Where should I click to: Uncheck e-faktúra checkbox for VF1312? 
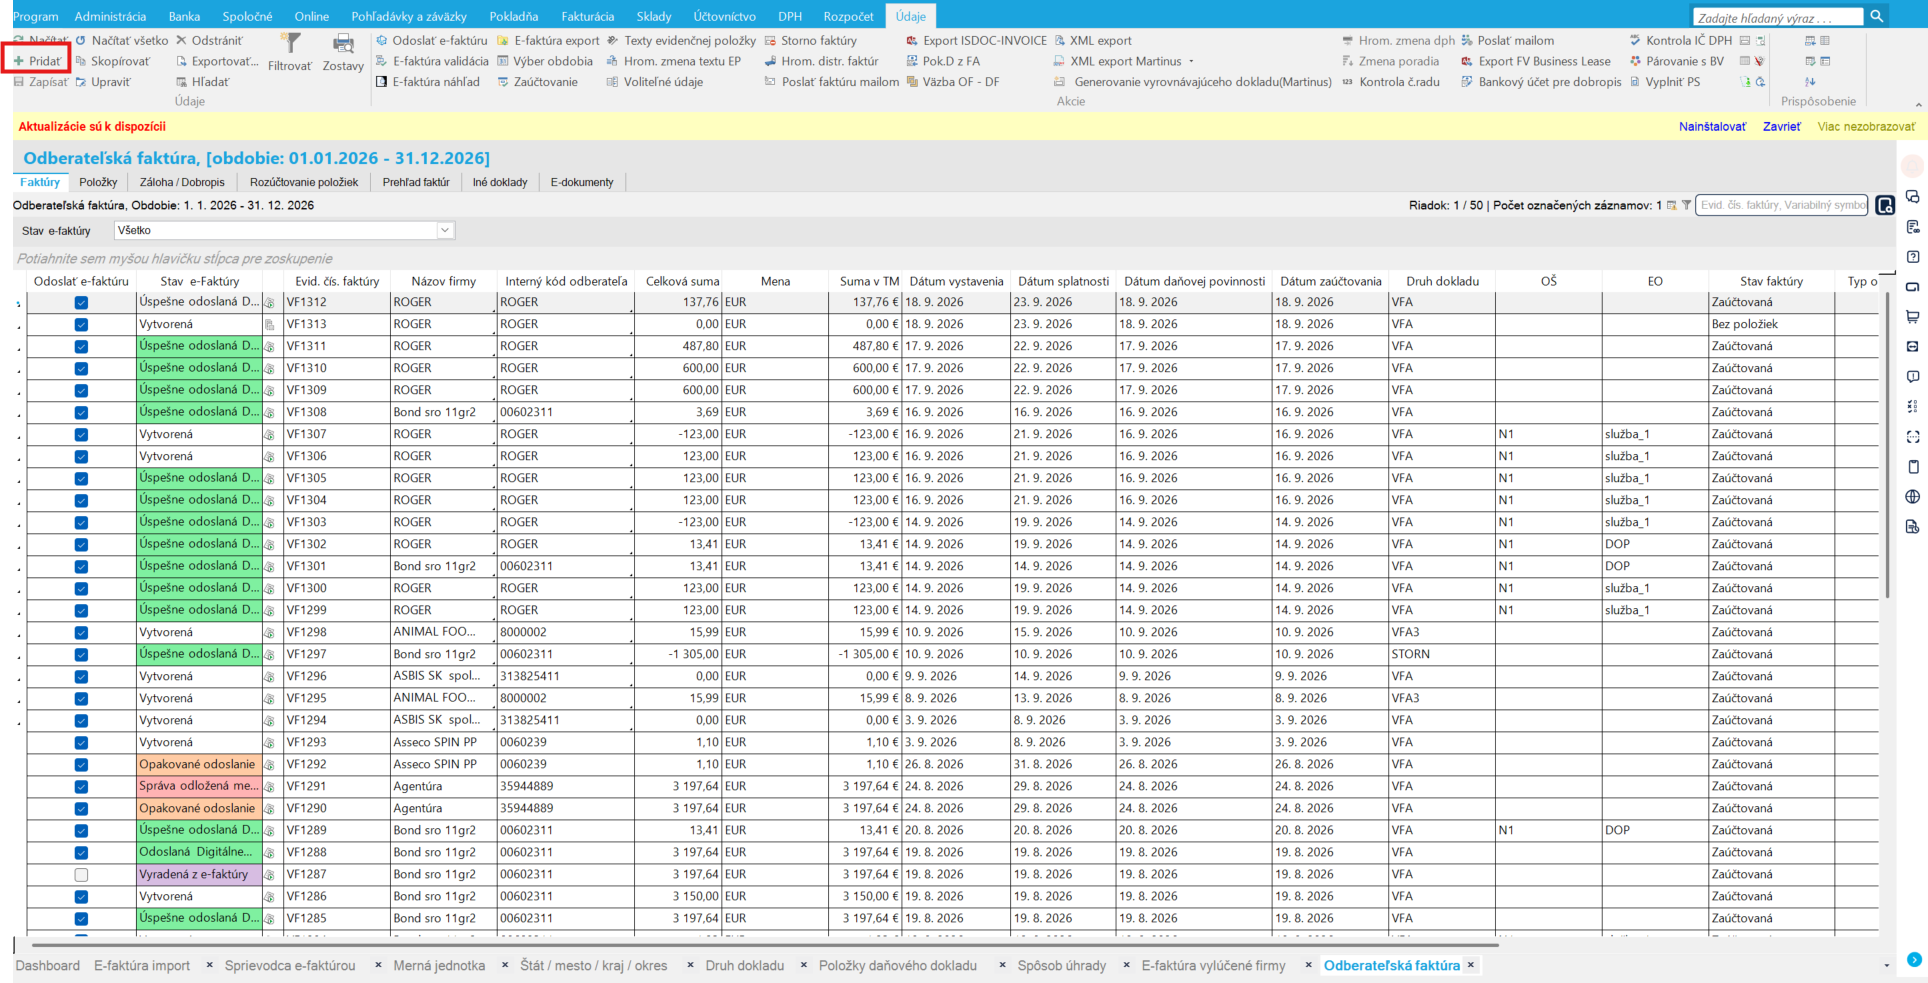coord(81,303)
